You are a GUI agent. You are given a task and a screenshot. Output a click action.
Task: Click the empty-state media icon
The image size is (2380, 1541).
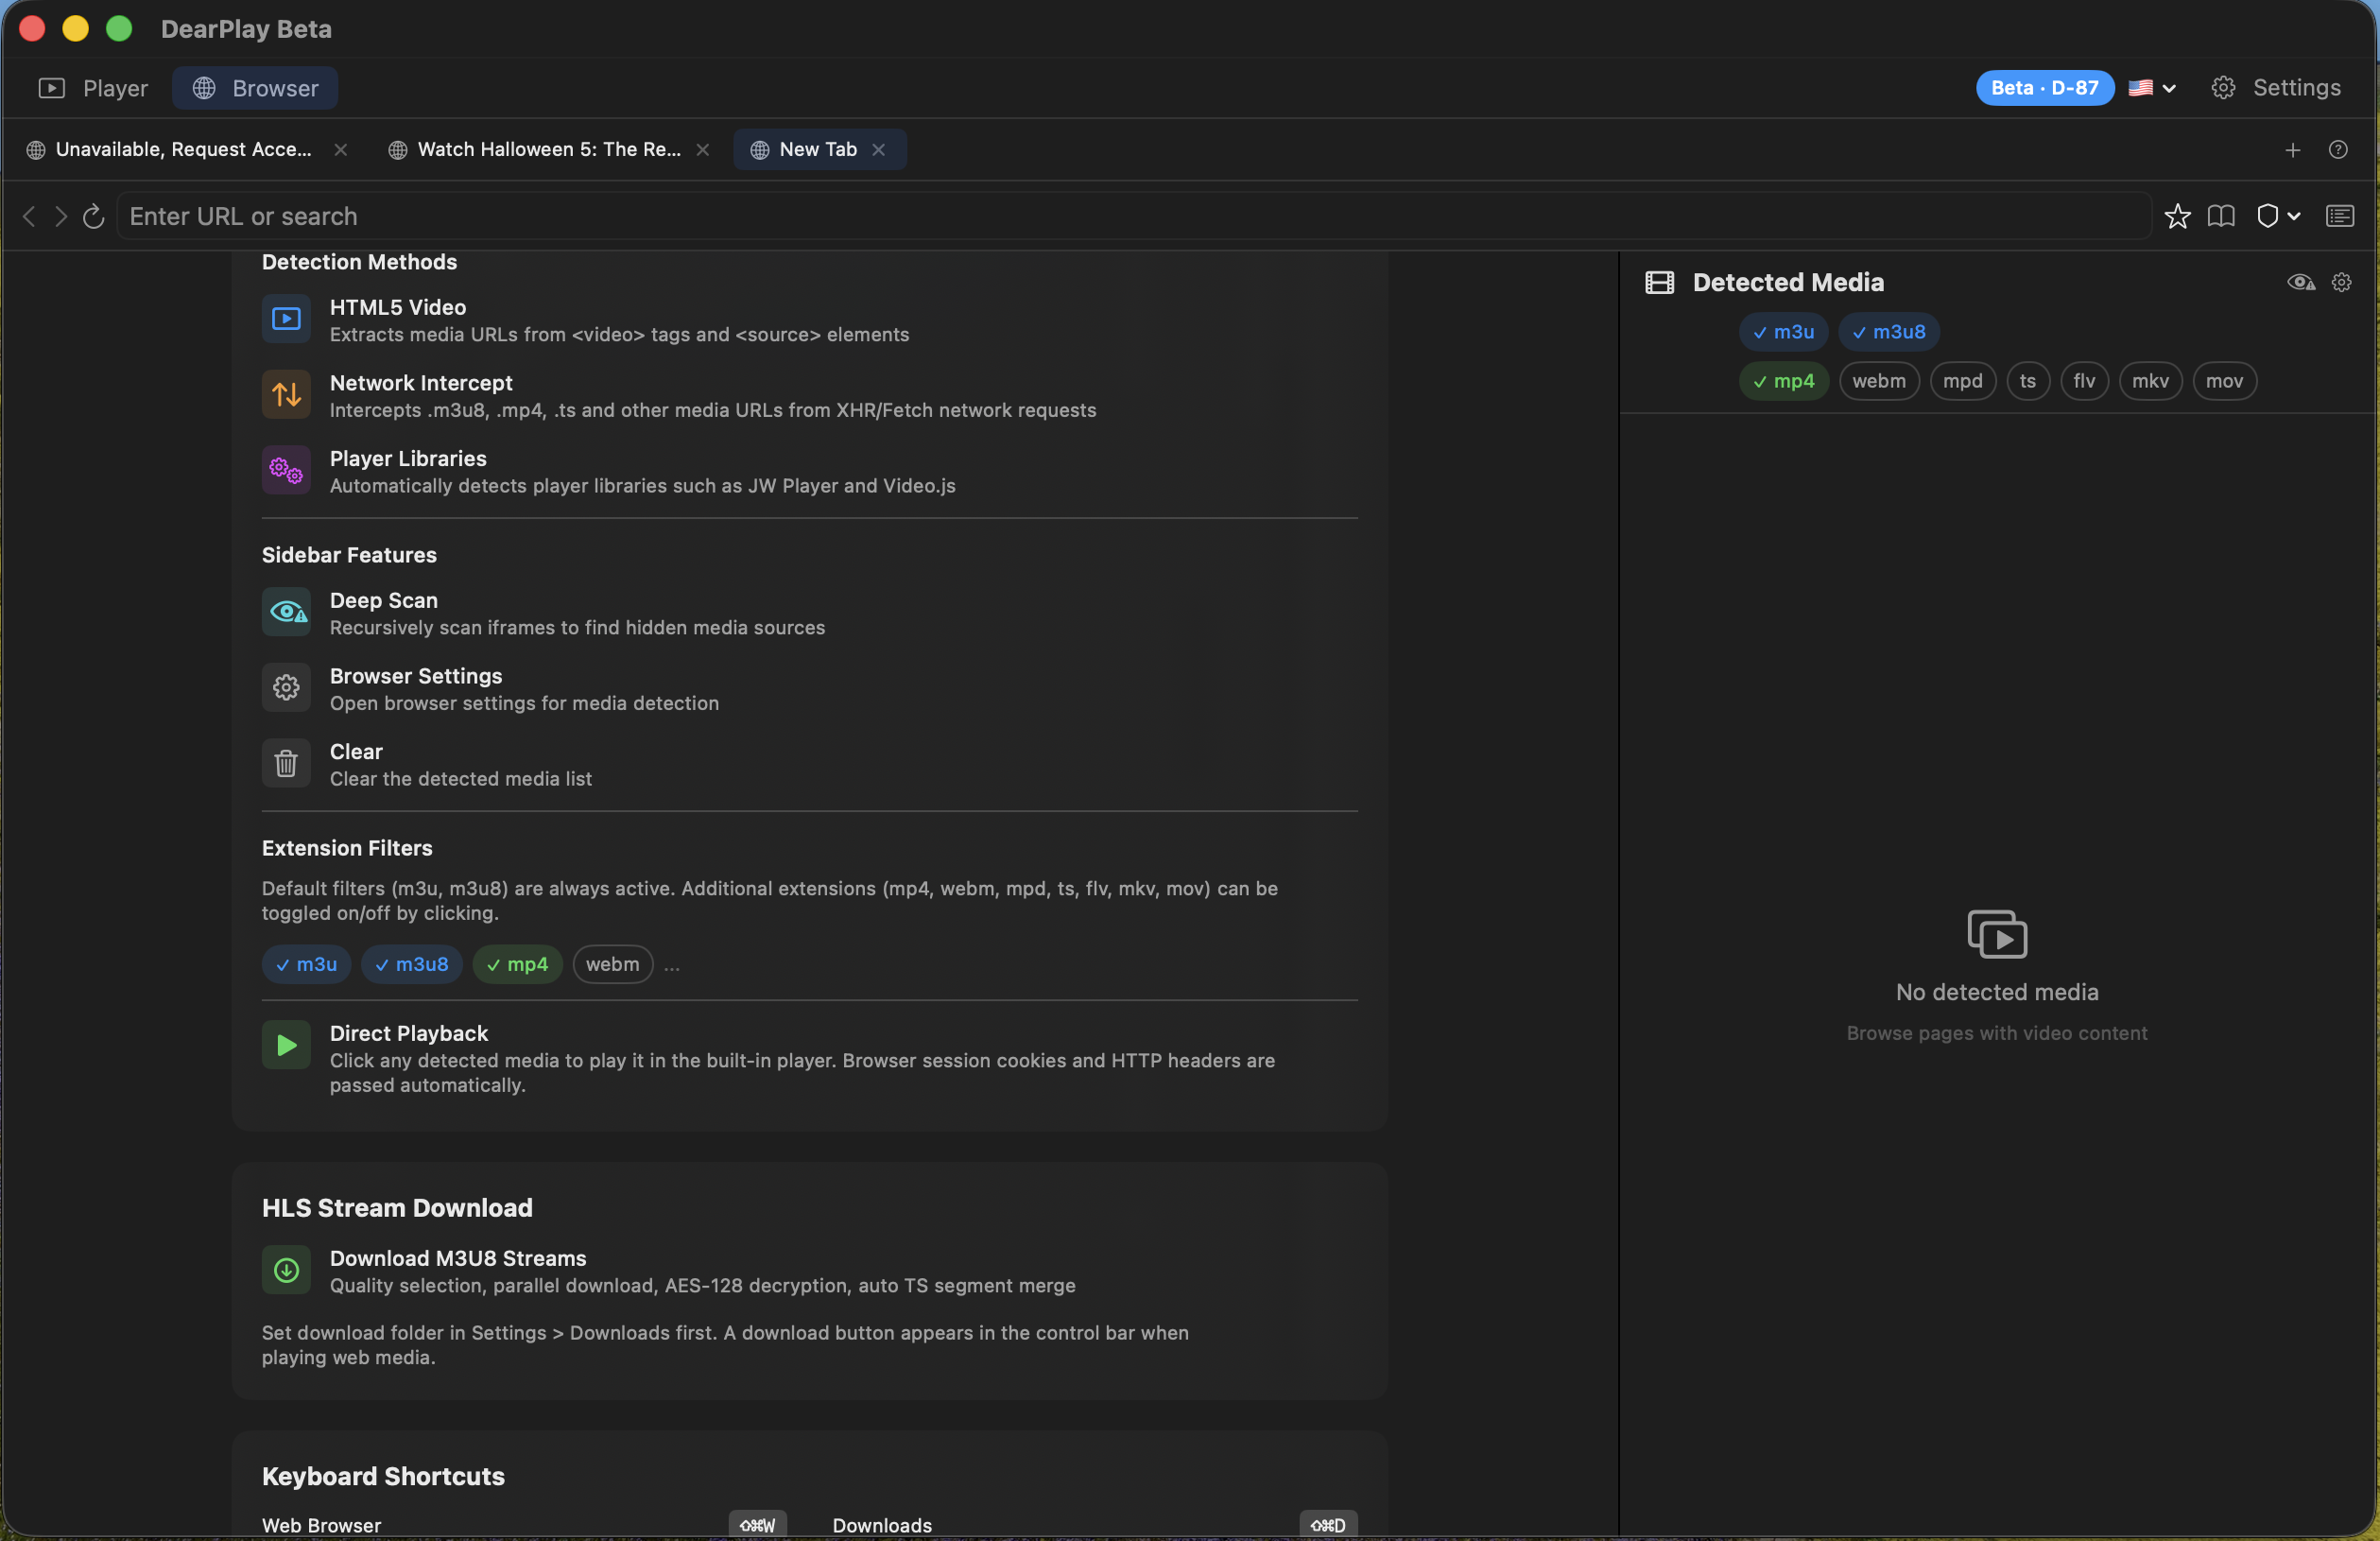coord(1997,934)
